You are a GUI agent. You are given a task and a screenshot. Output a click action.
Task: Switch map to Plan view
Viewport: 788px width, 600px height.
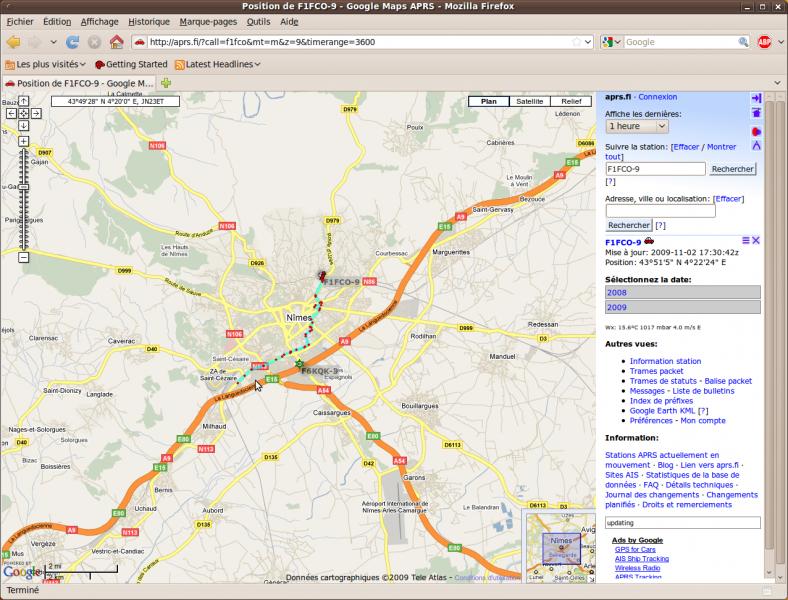488,102
